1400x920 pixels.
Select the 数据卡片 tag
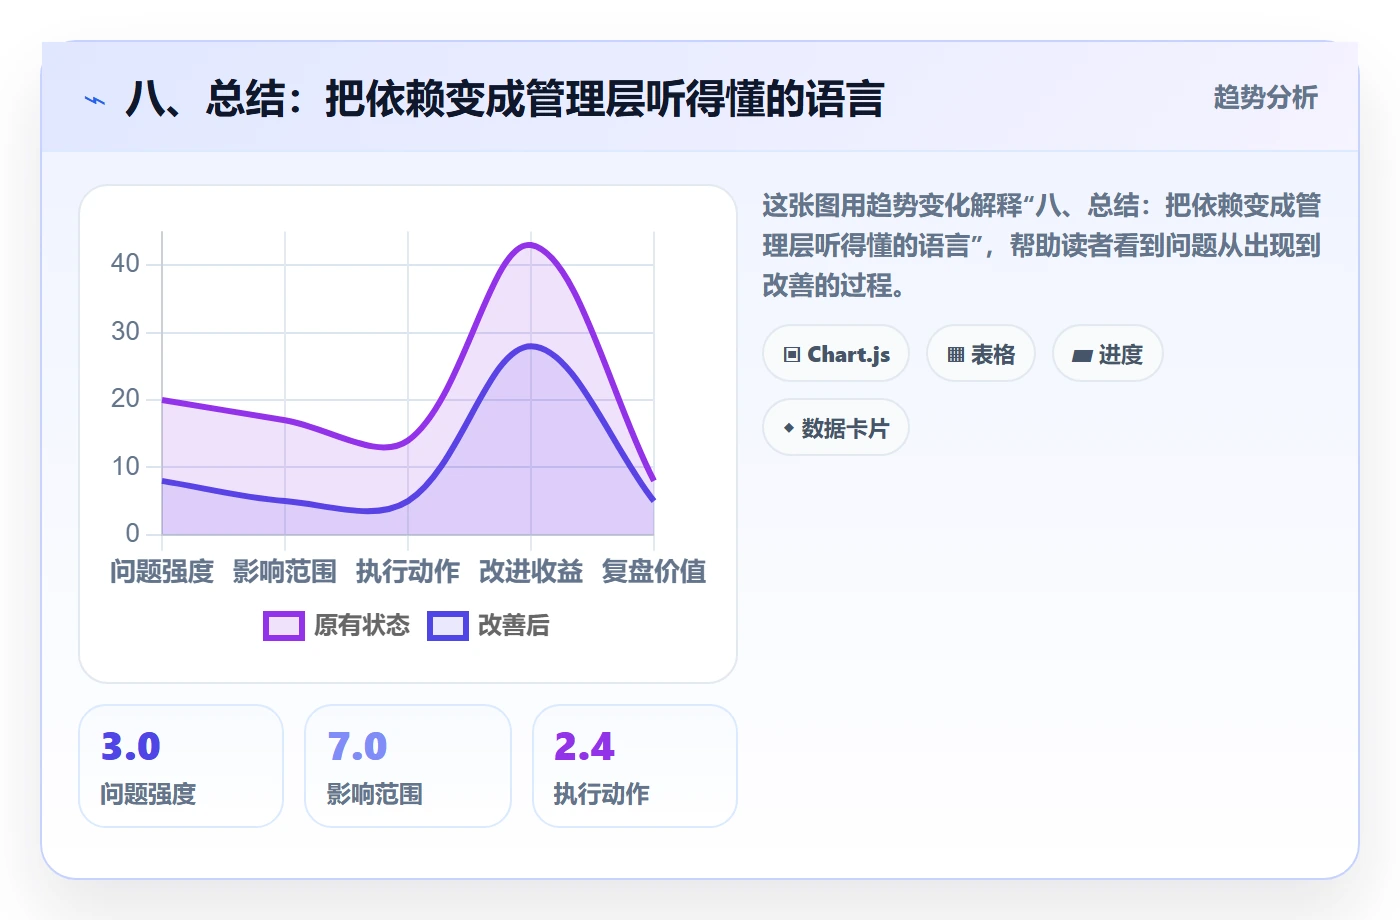pyautogui.click(x=836, y=428)
